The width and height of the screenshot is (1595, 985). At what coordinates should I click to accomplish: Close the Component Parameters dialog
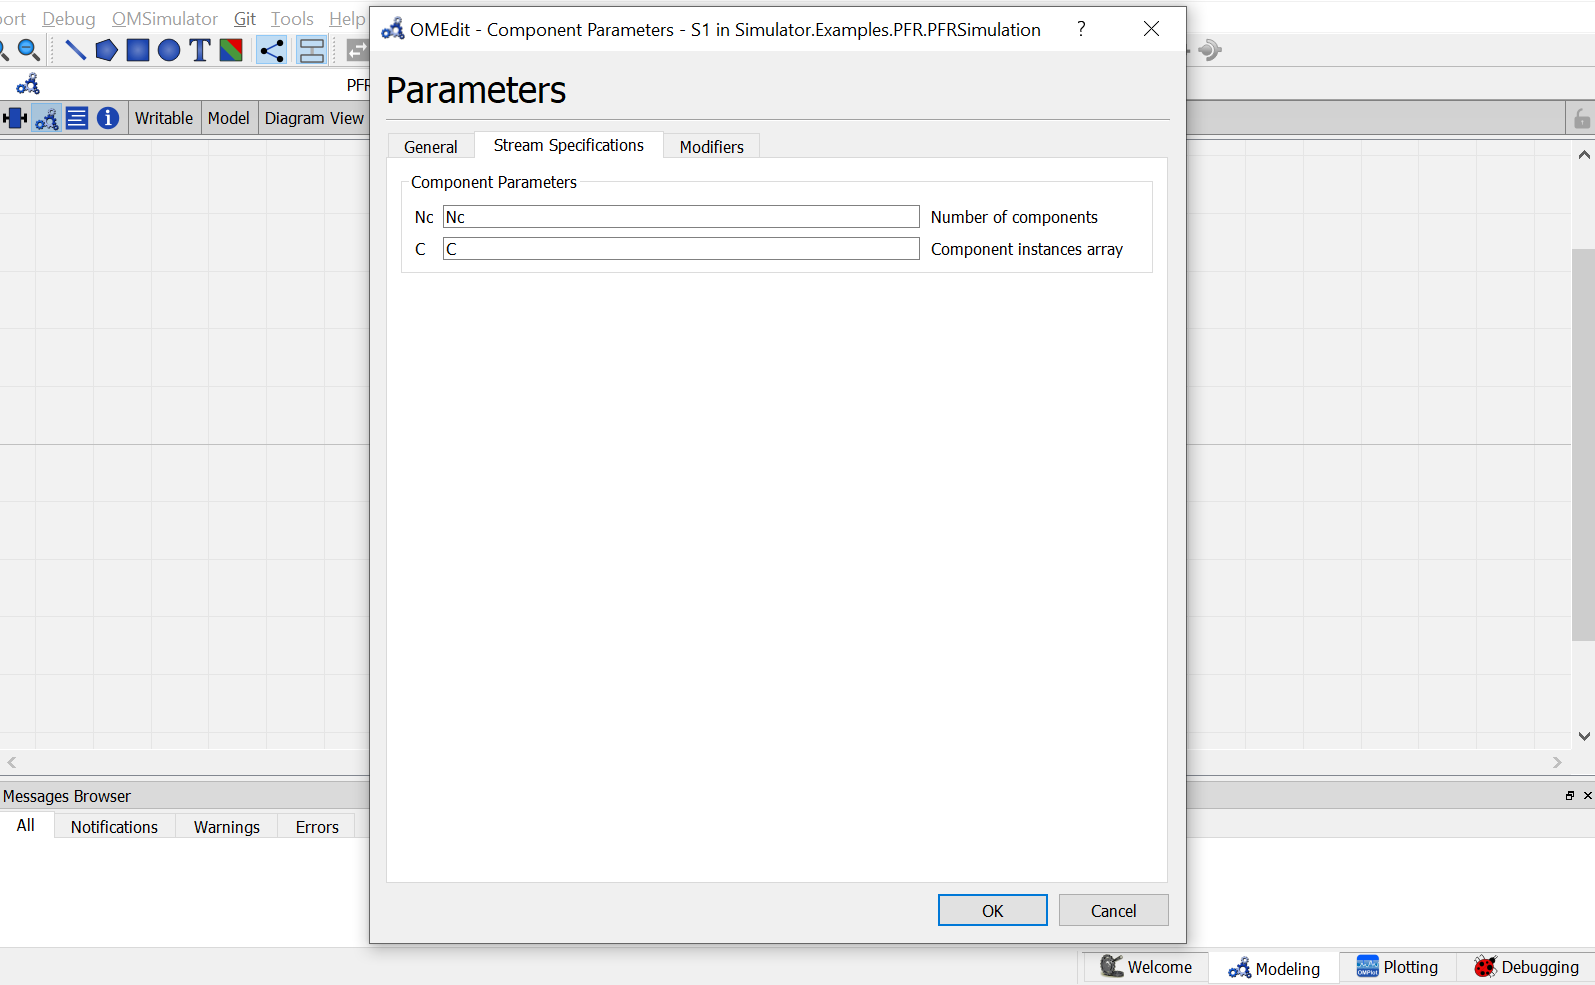[1152, 29]
